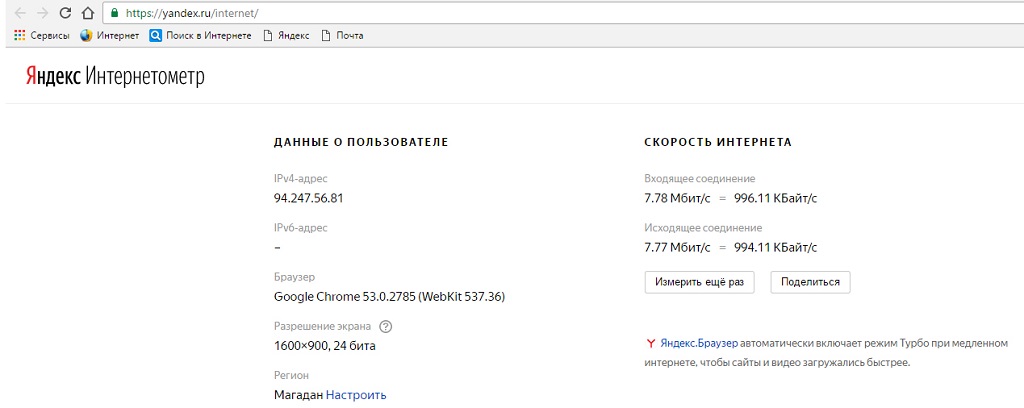Click the 994.11 КБайт/с outgoing value
Screen dimensions: 1024x408
[775, 247]
